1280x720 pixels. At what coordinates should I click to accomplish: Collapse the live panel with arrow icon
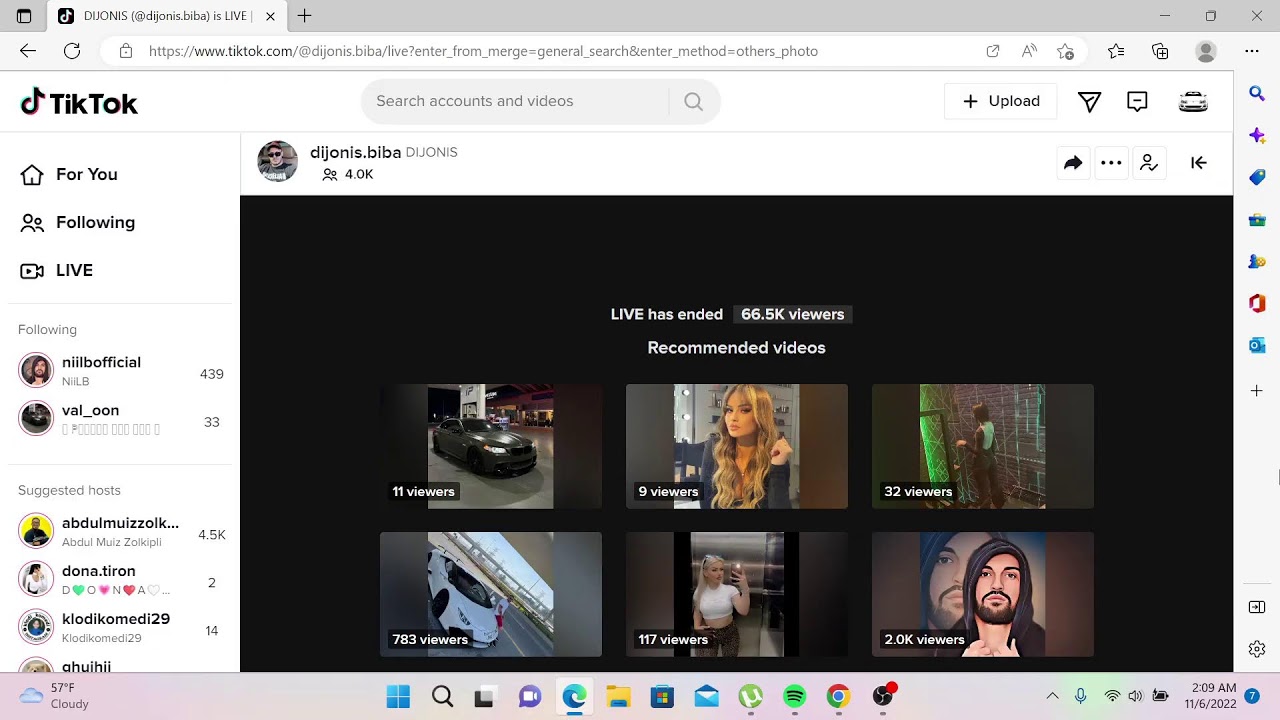pyautogui.click(x=1199, y=163)
